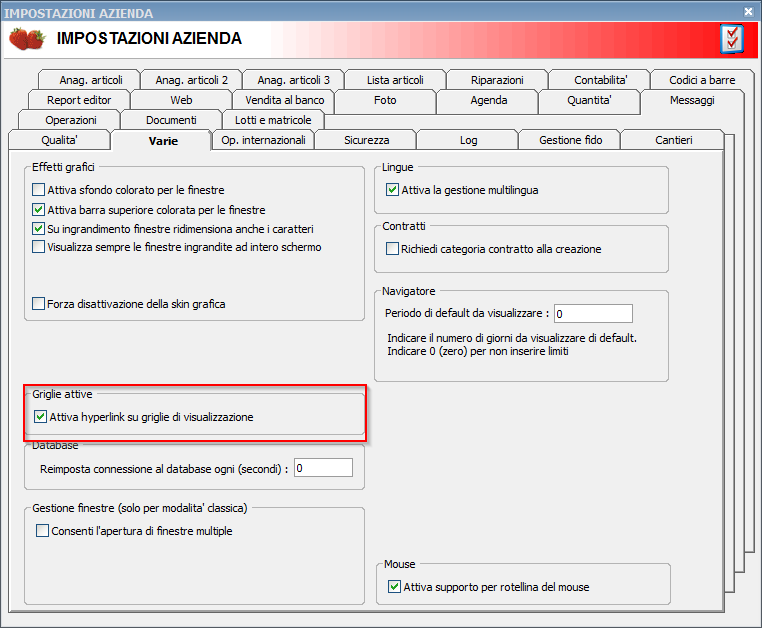762x628 pixels.
Task: Open the Anag. articoli tab
Action: click(x=90, y=80)
